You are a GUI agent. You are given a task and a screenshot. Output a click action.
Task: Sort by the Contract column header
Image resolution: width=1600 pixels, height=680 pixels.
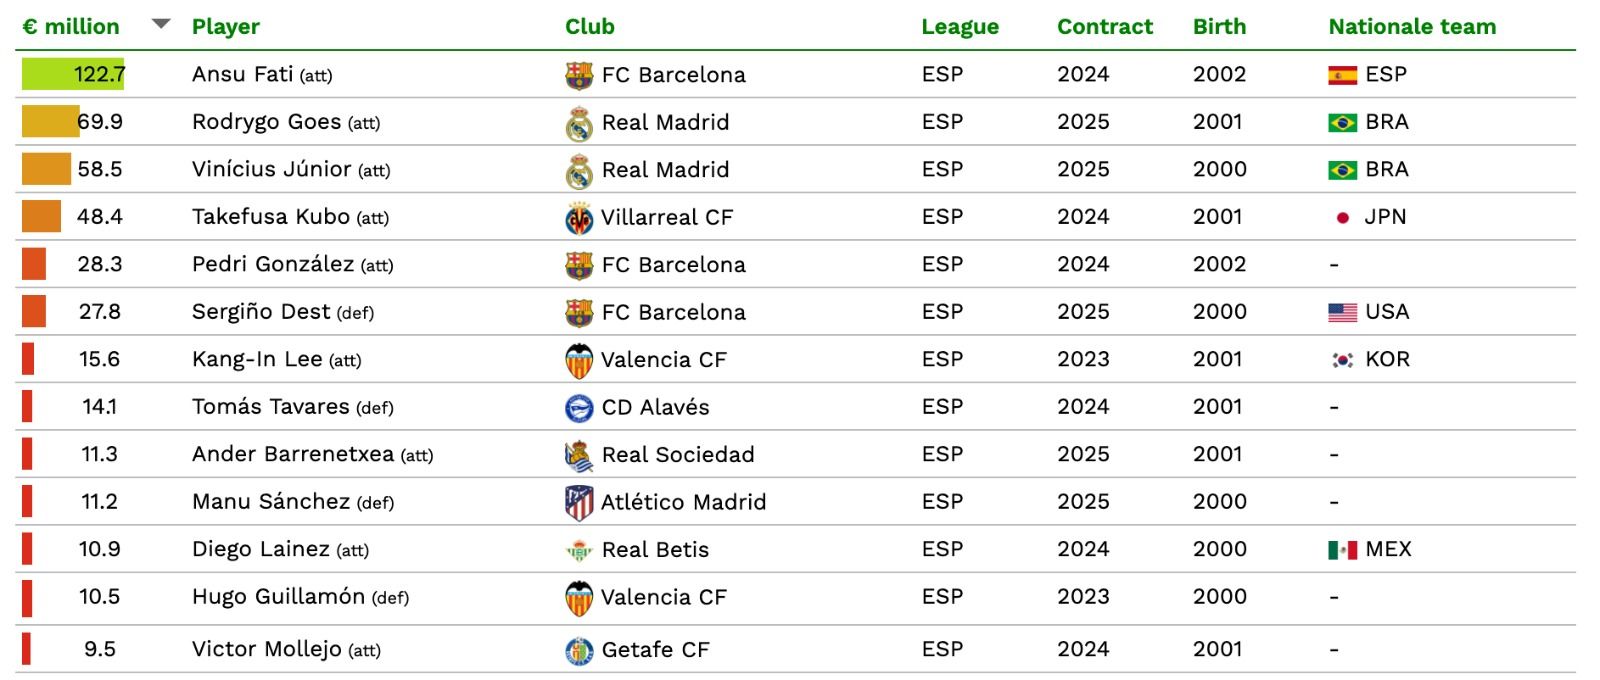(1104, 27)
